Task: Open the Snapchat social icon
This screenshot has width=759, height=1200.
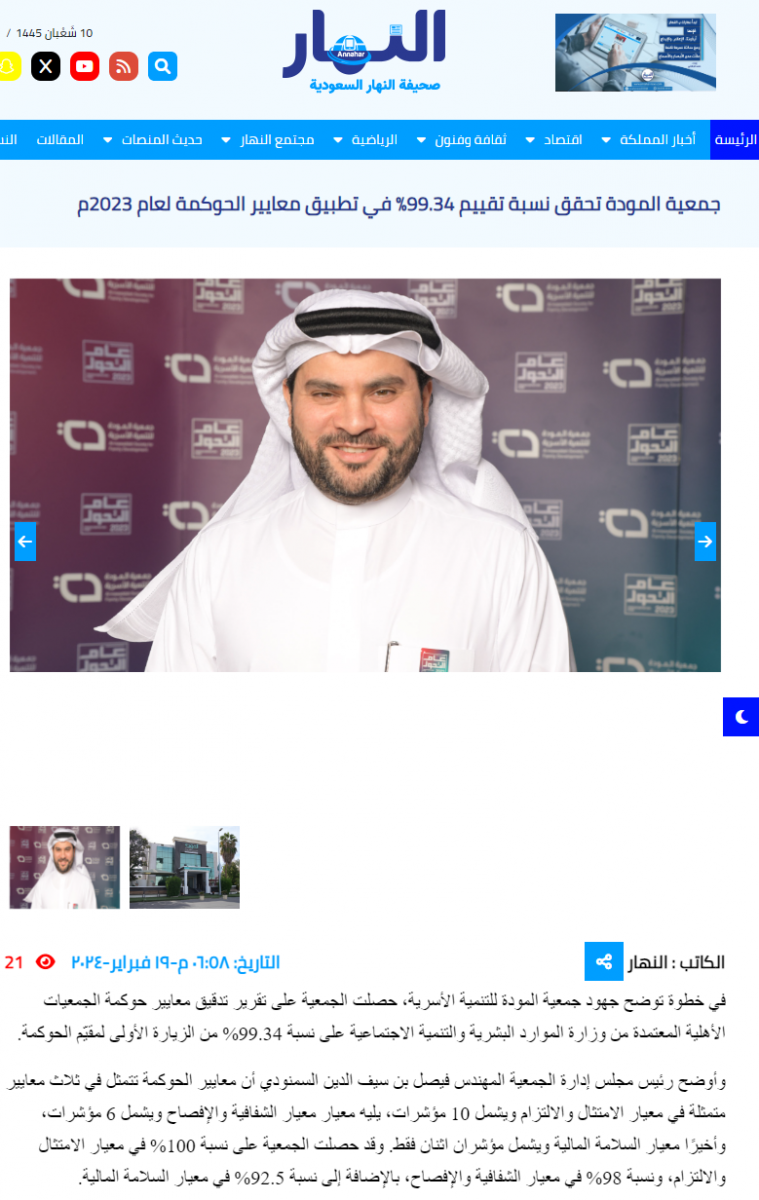Action: pos(9,67)
